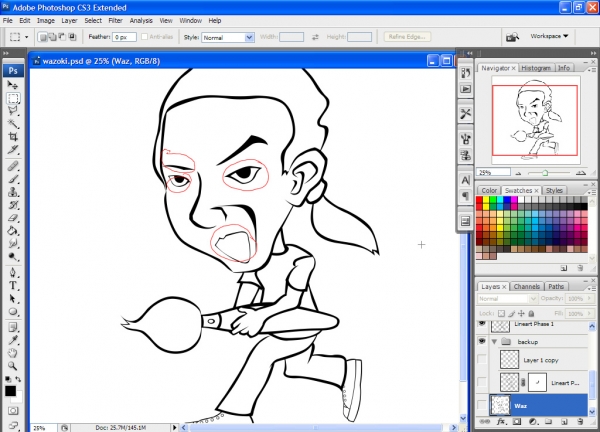Screen dimensions: 600x432
Task: Choose Subtract from selection mode
Action: (x=62, y=37)
